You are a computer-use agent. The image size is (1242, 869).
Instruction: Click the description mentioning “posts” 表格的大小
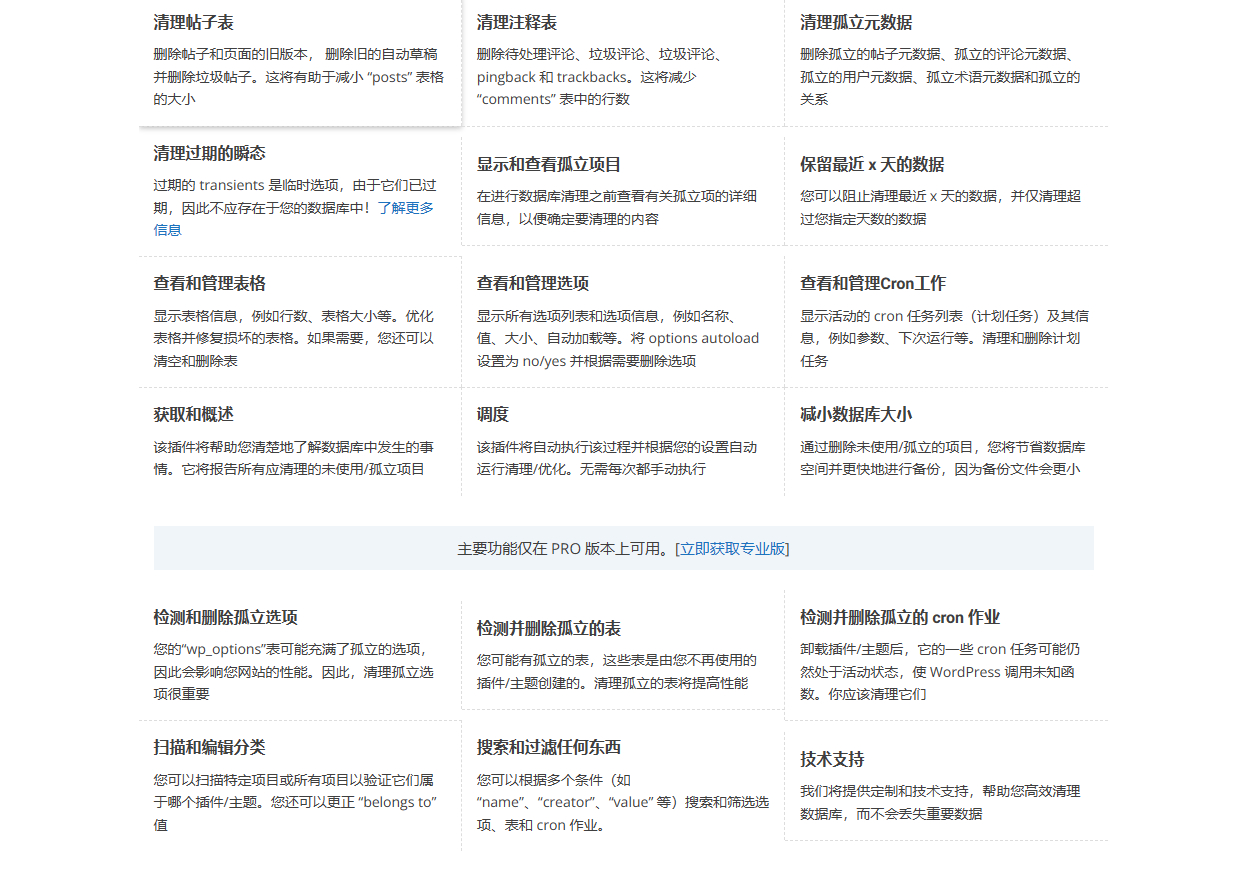299,77
